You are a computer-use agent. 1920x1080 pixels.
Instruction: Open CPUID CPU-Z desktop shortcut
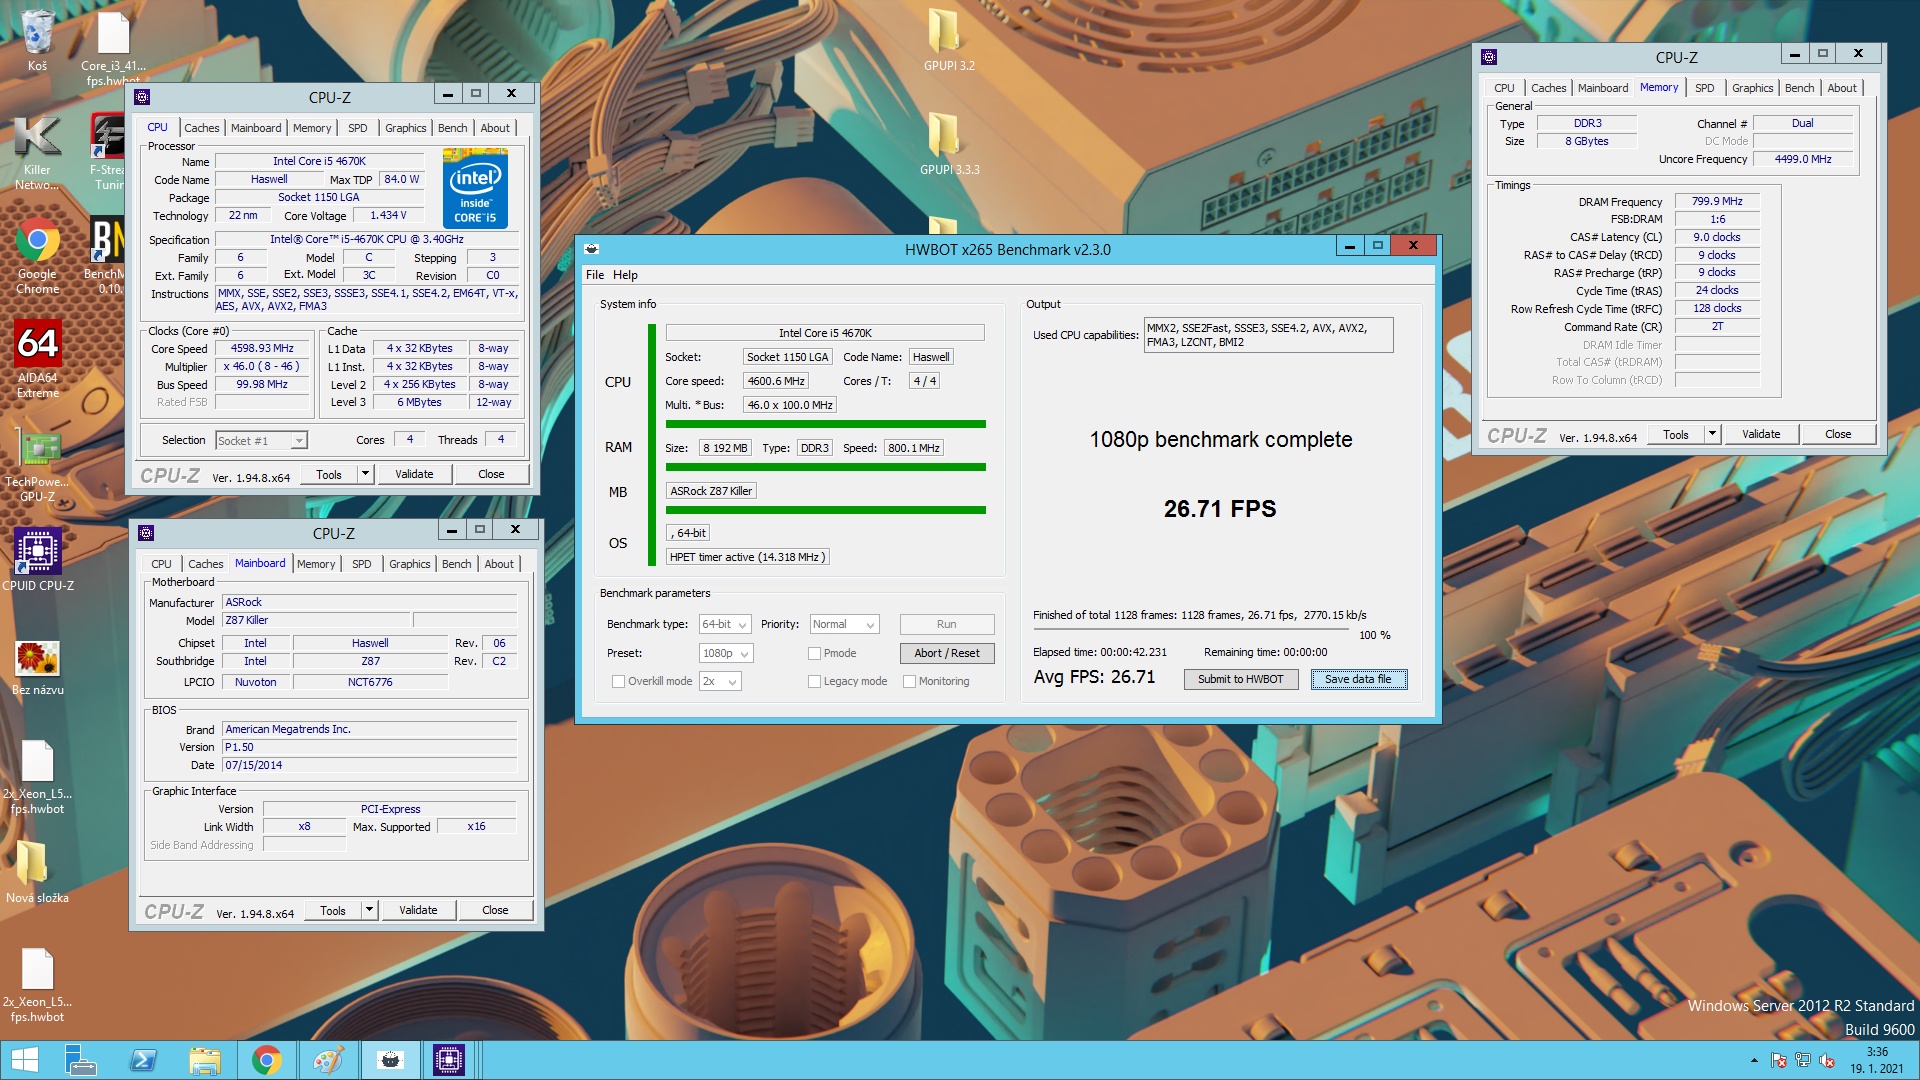point(37,560)
